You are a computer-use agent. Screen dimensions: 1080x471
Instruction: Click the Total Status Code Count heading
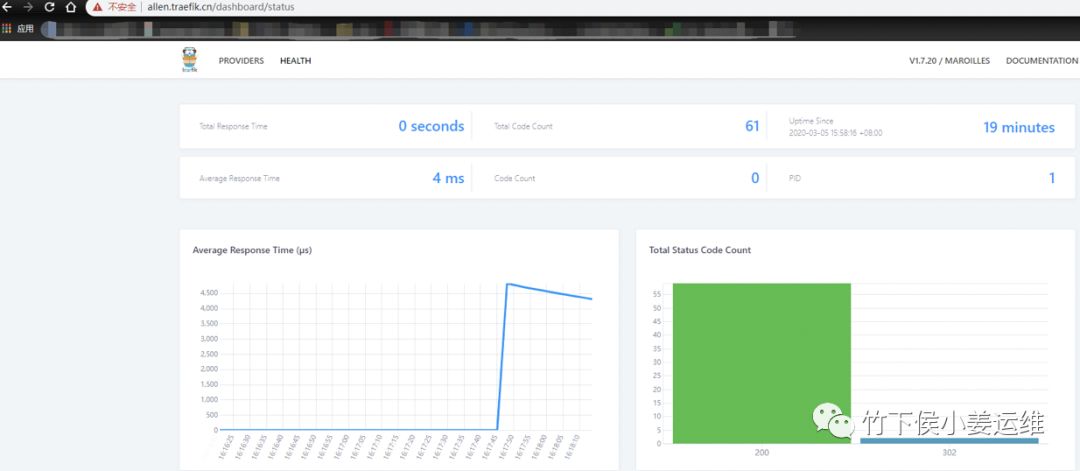click(x=700, y=250)
